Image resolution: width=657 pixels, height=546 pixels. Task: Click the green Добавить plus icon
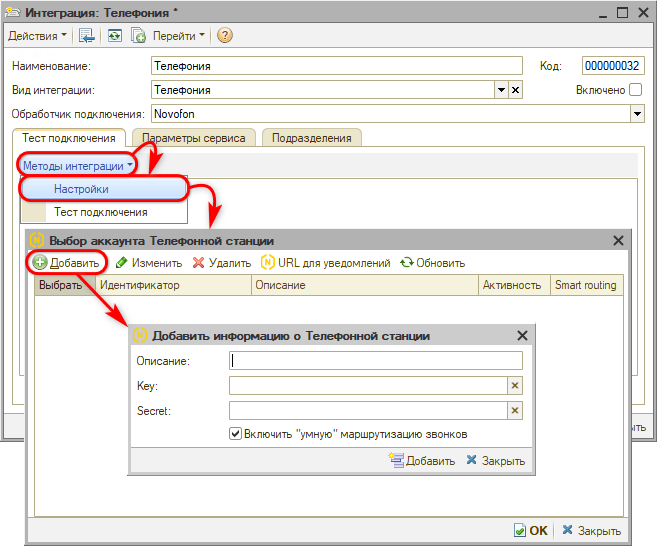pos(40,263)
